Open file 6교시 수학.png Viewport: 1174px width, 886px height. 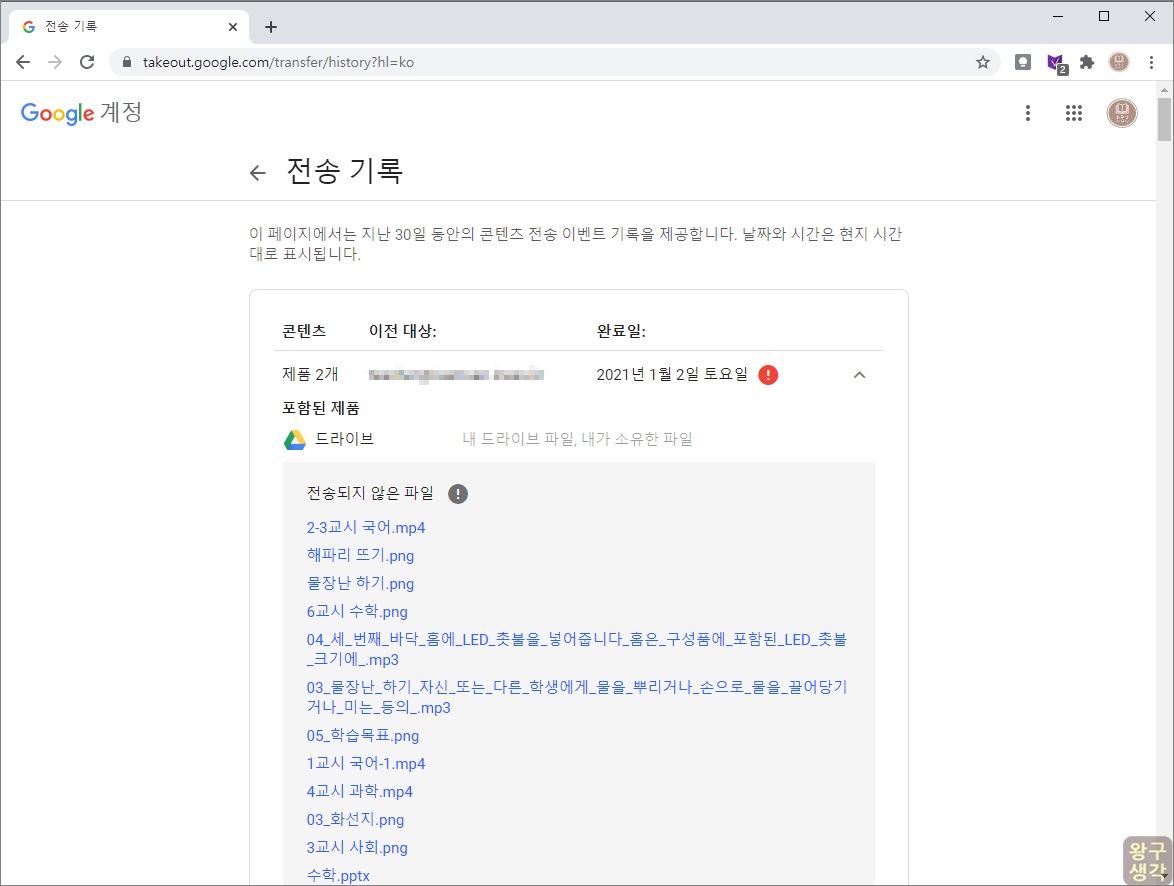(357, 611)
